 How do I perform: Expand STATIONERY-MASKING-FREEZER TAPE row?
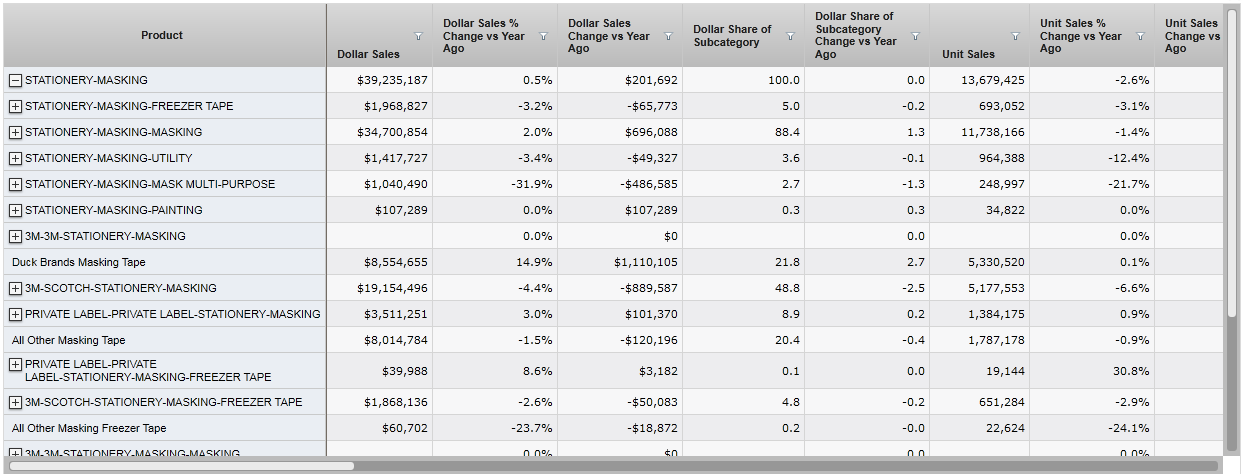(x=15, y=106)
